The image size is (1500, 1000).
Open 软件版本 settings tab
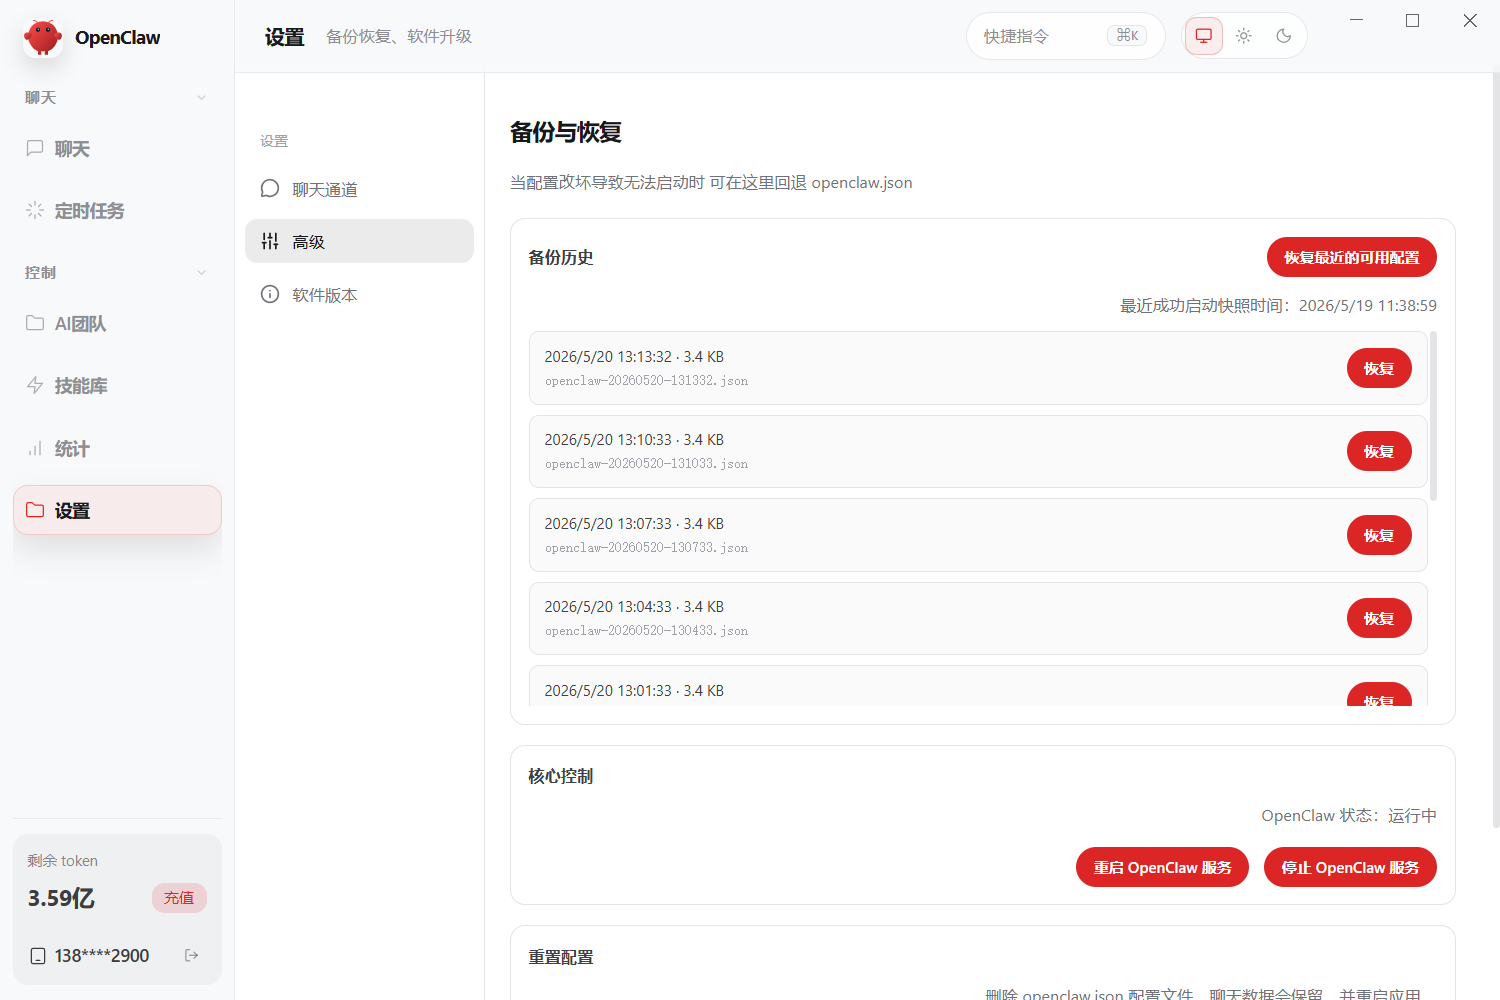tap(359, 294)
